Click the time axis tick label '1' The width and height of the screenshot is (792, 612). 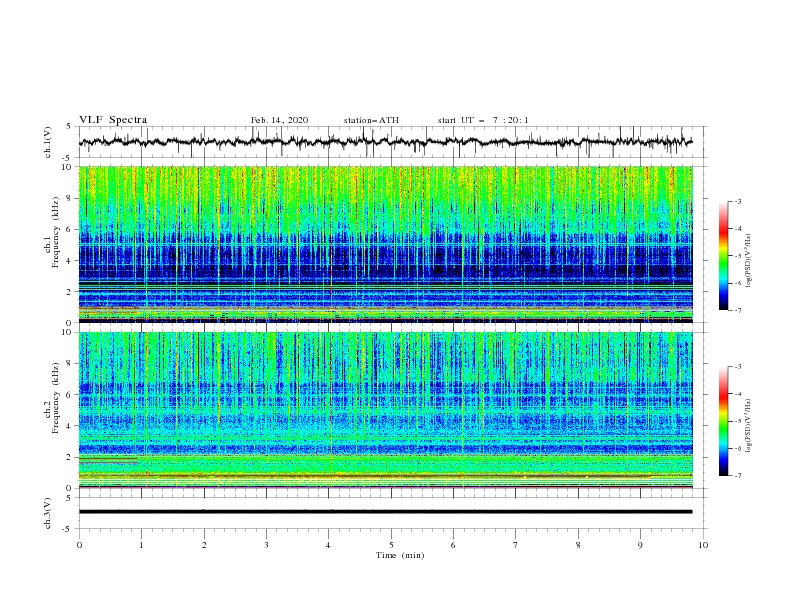[x=141, y=545]
